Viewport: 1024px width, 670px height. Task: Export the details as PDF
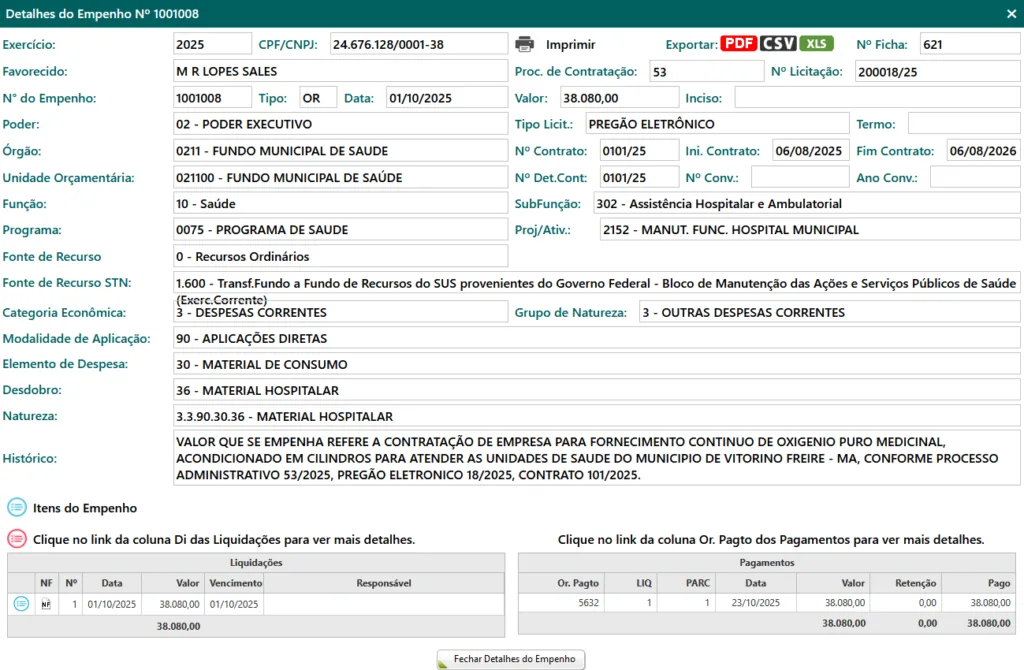click(739, 44)
